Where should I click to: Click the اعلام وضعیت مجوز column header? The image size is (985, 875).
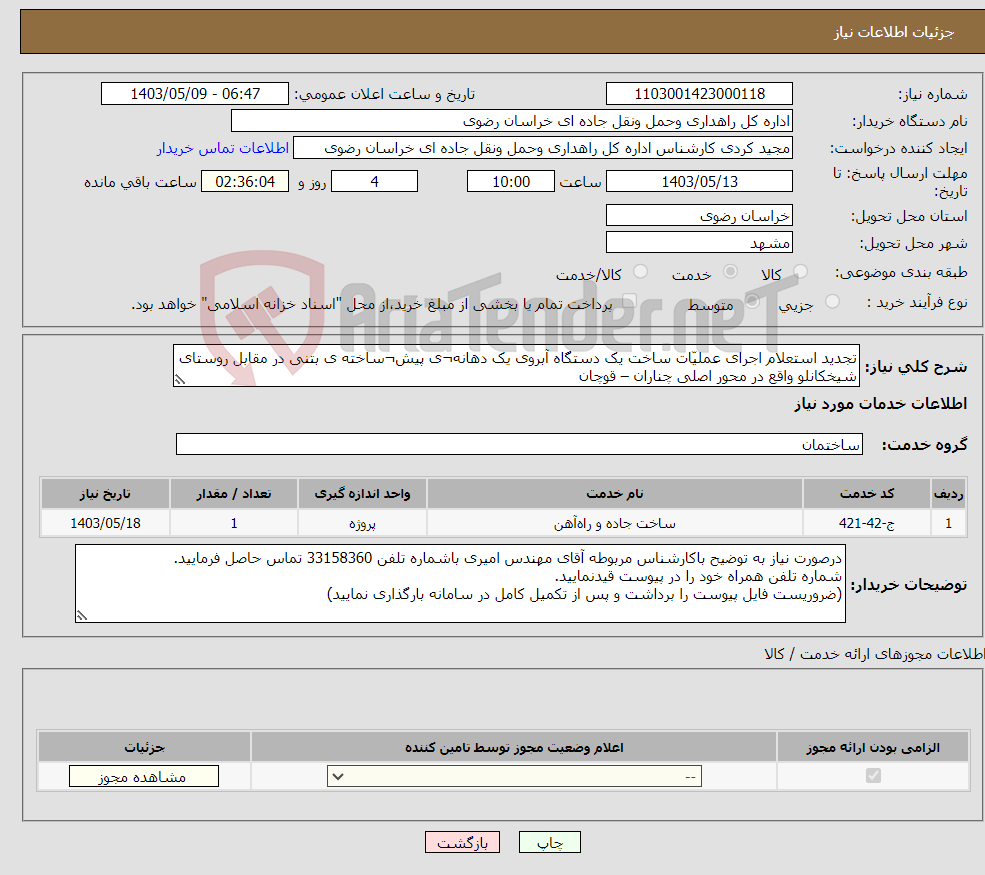tap(514, 747)
